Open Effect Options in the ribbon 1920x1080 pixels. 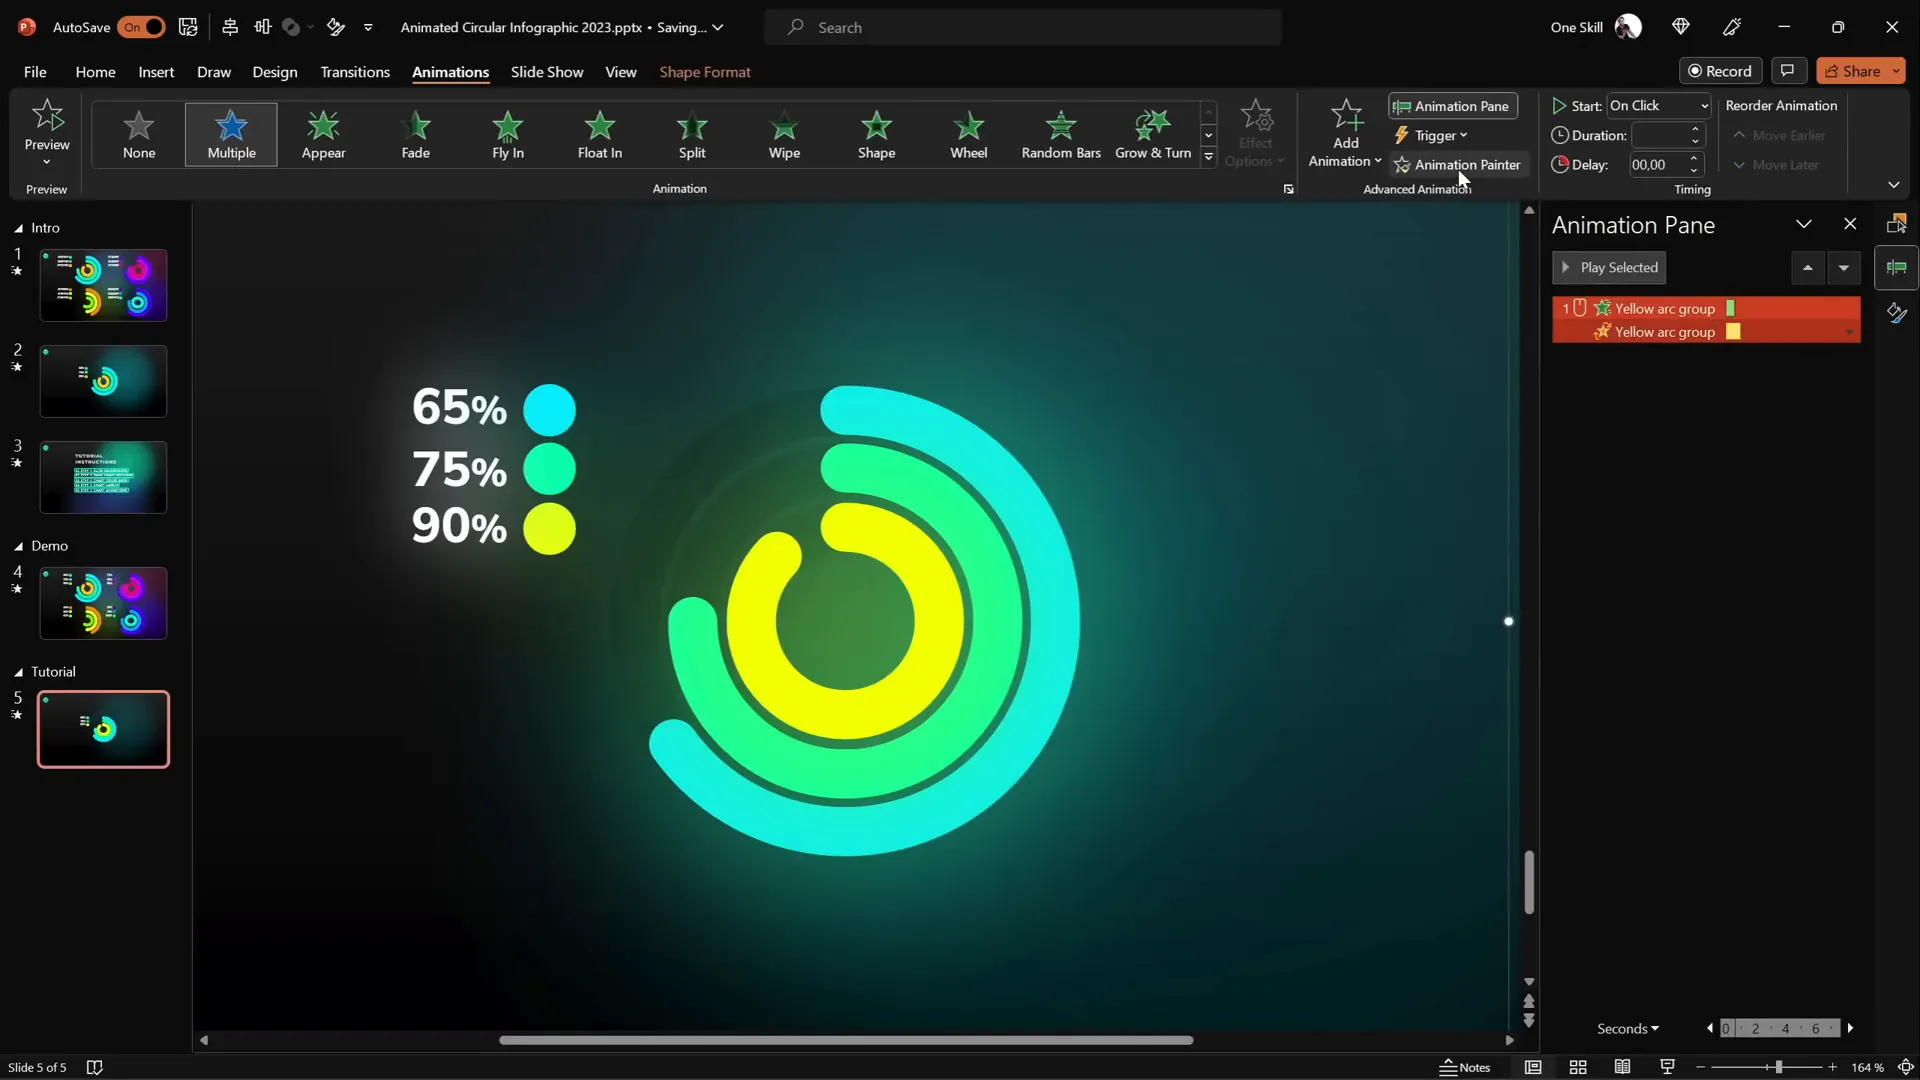1256,135
